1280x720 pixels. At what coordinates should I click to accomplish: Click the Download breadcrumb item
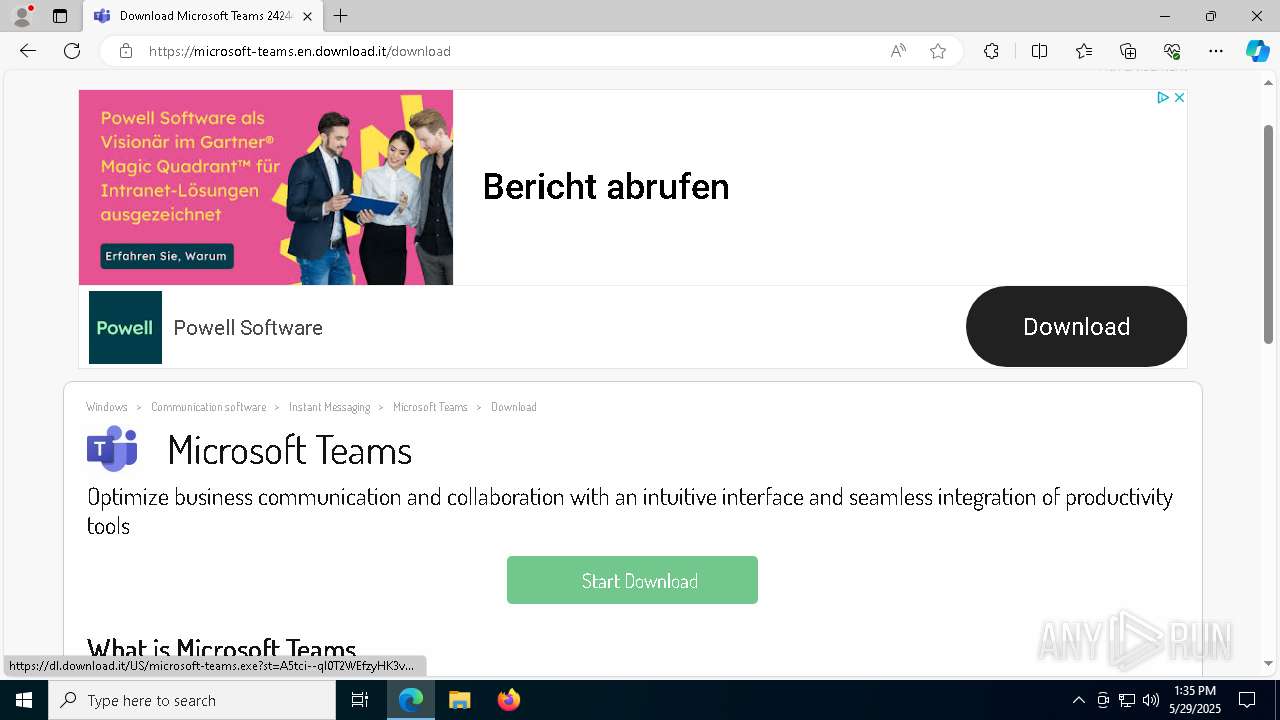[514, 407]
